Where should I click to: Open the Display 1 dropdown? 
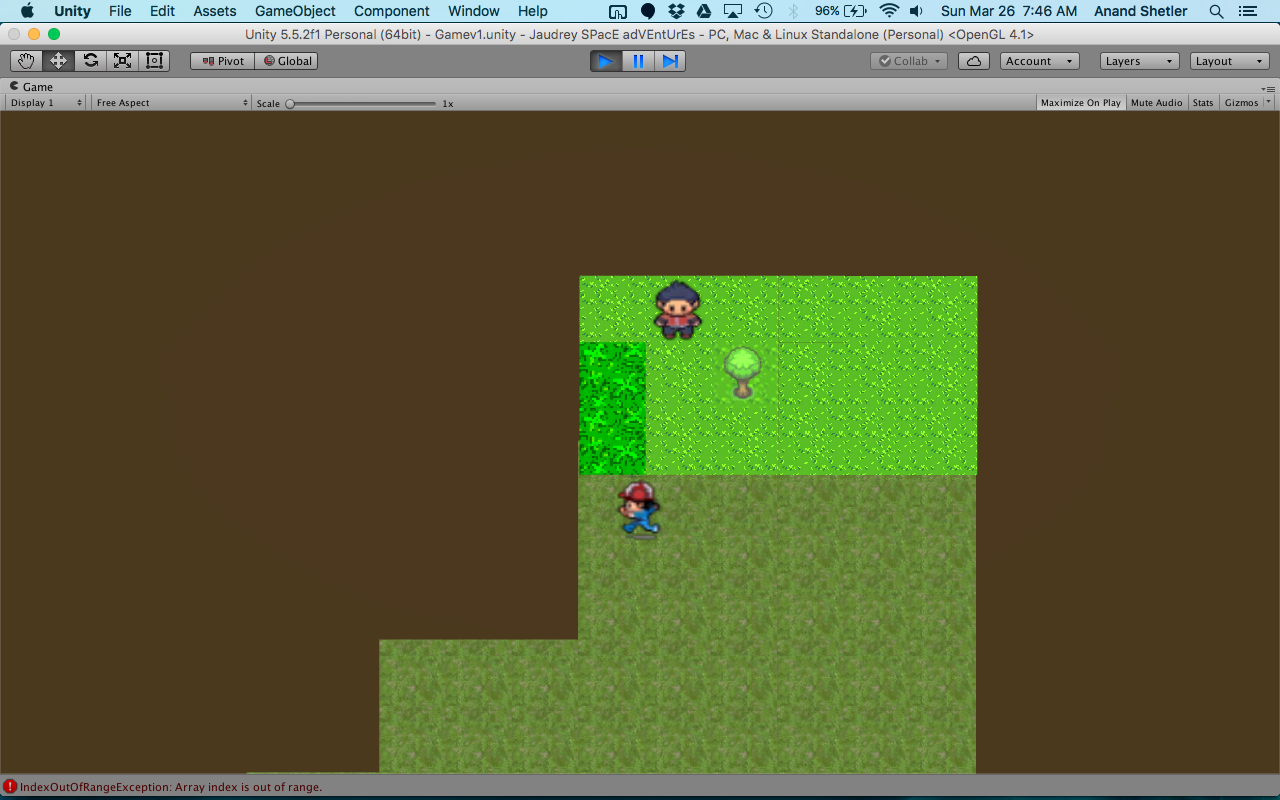pos(46,103)
